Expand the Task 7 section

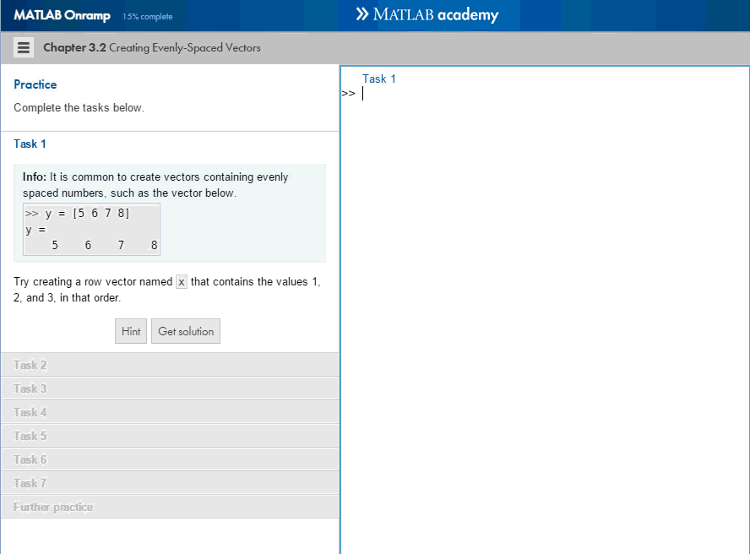30,483
